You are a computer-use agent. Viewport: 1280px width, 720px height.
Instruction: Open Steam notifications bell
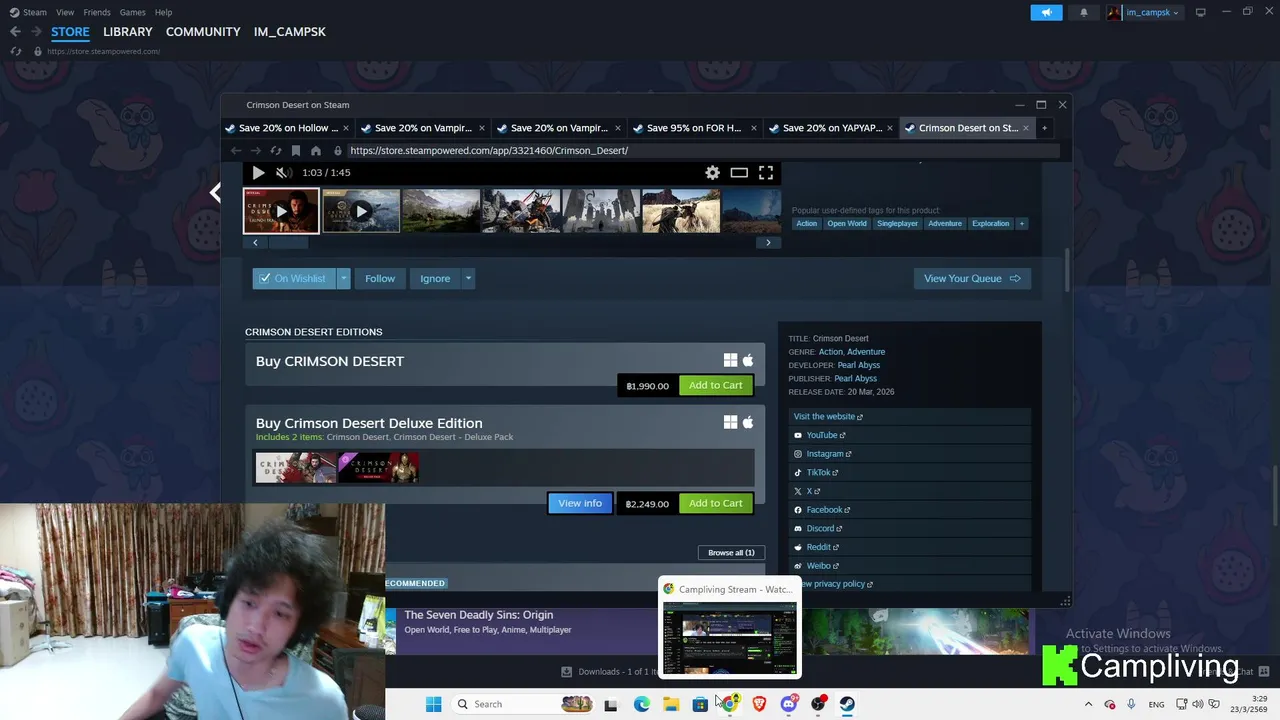coord(1084,12)
